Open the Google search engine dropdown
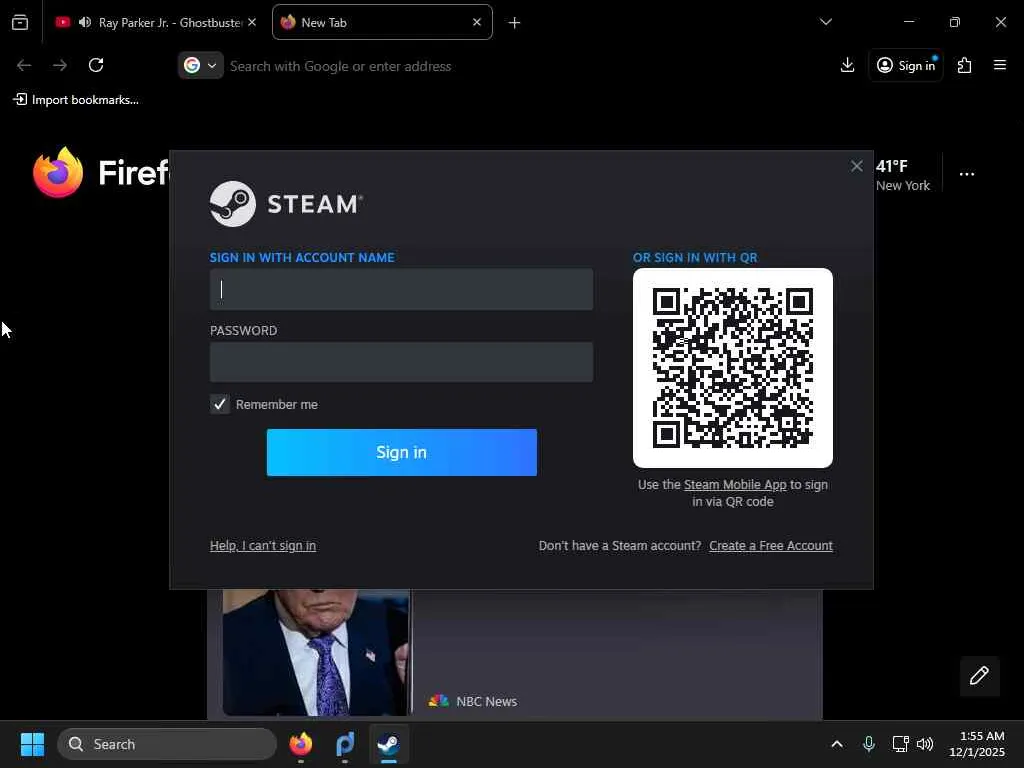The image size is (1024, 768). [x=200, y=65]
